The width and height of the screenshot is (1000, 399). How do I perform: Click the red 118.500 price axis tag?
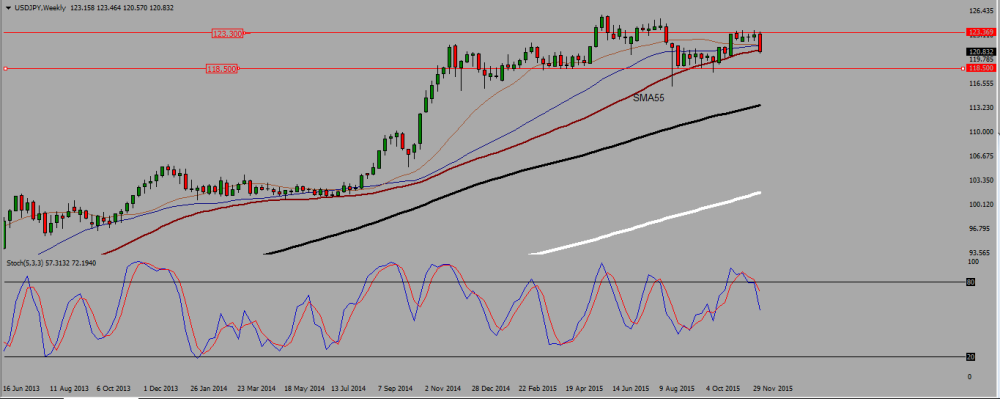point(980,68)
